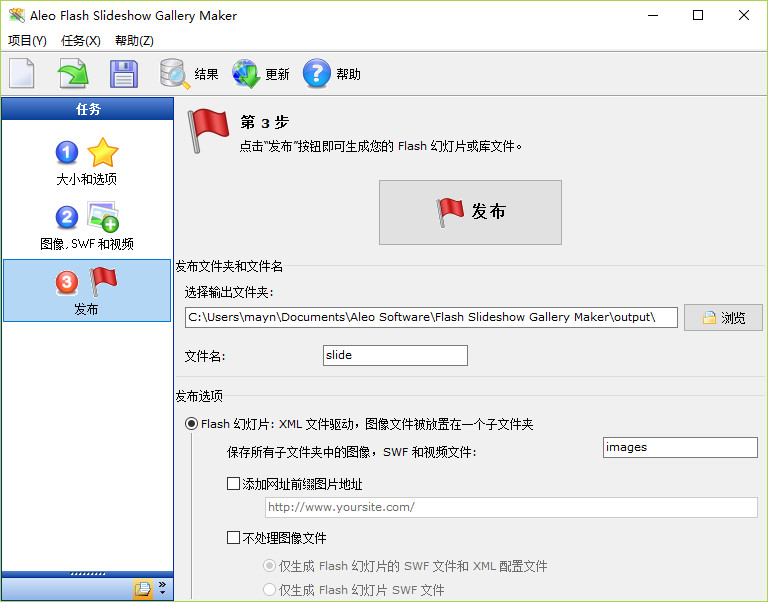This screenshot has height=602, width=768.
Task: Select 仅生成 Flash 幻灯片 SWF 文件 radio
Action: click(269, 589)
